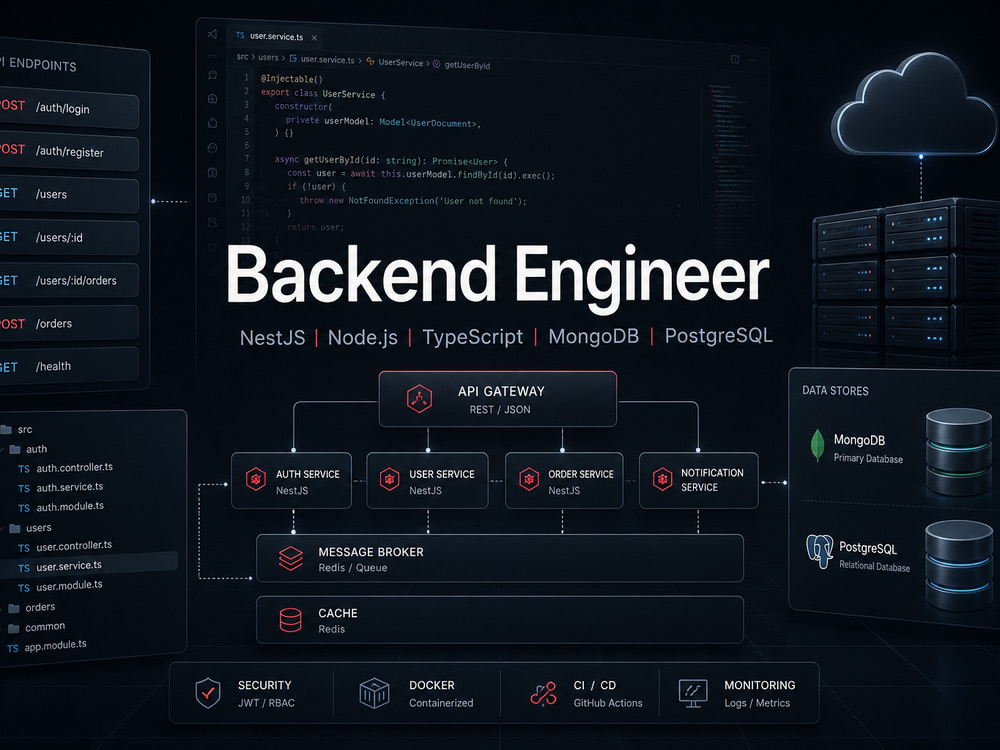Click the MongoDB leaf icon
The height and width of the screenshot is (750, 1000).
(x=817, y=445)
